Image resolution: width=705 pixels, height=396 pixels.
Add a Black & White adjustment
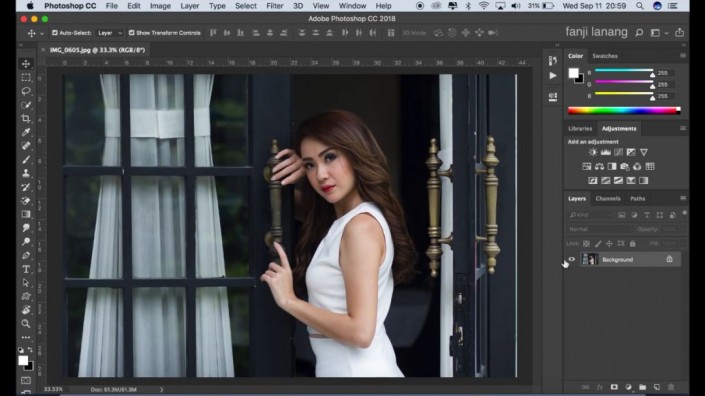(x=612, y=166)
